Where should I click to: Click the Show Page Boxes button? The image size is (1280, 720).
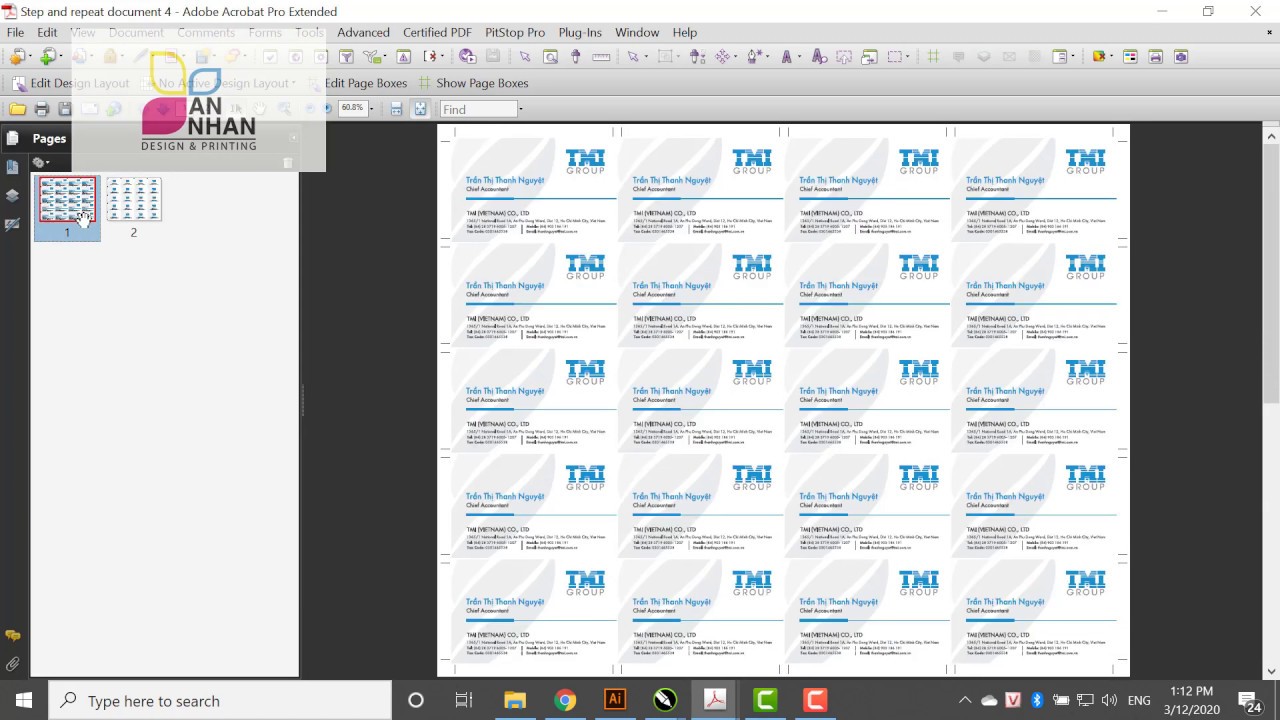click(474, 83)
